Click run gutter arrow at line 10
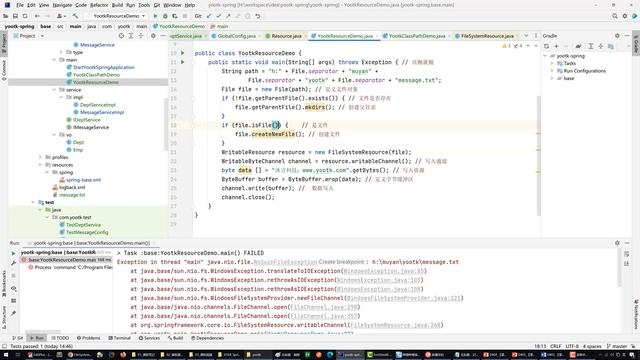This screenshot has width=640, height=360. pos(182,53)
